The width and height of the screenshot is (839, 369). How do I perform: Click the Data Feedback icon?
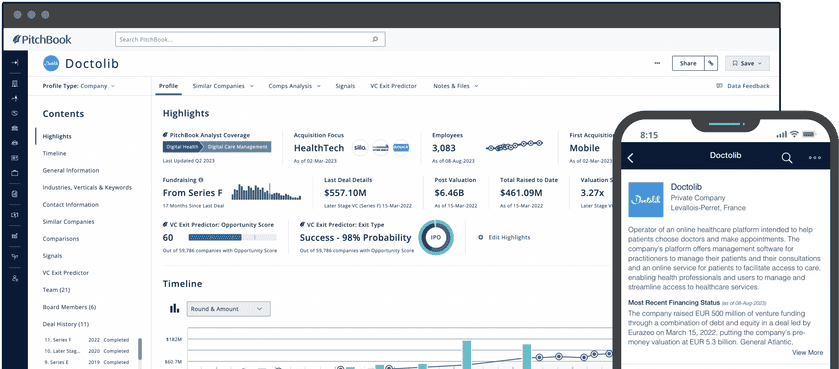[720, 86]
